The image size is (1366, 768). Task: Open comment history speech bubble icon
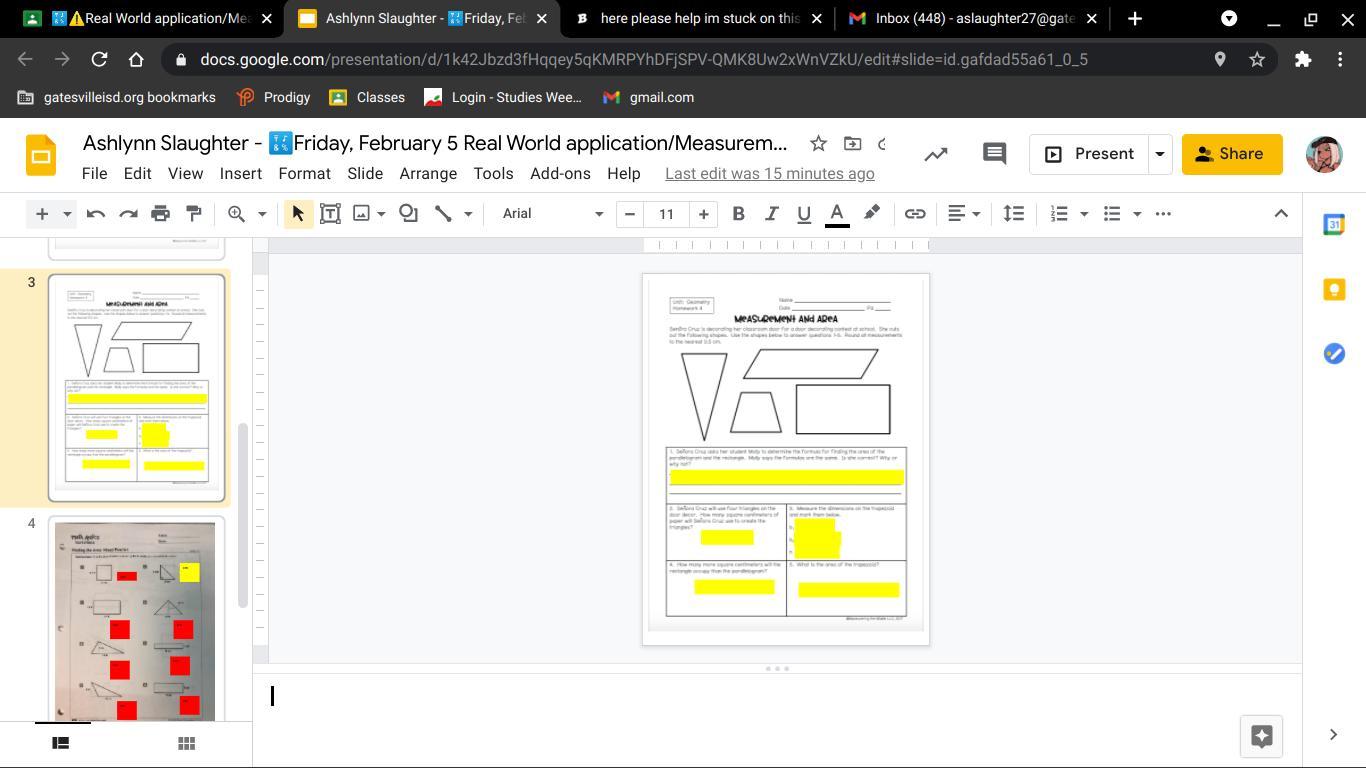click(993, 154)
